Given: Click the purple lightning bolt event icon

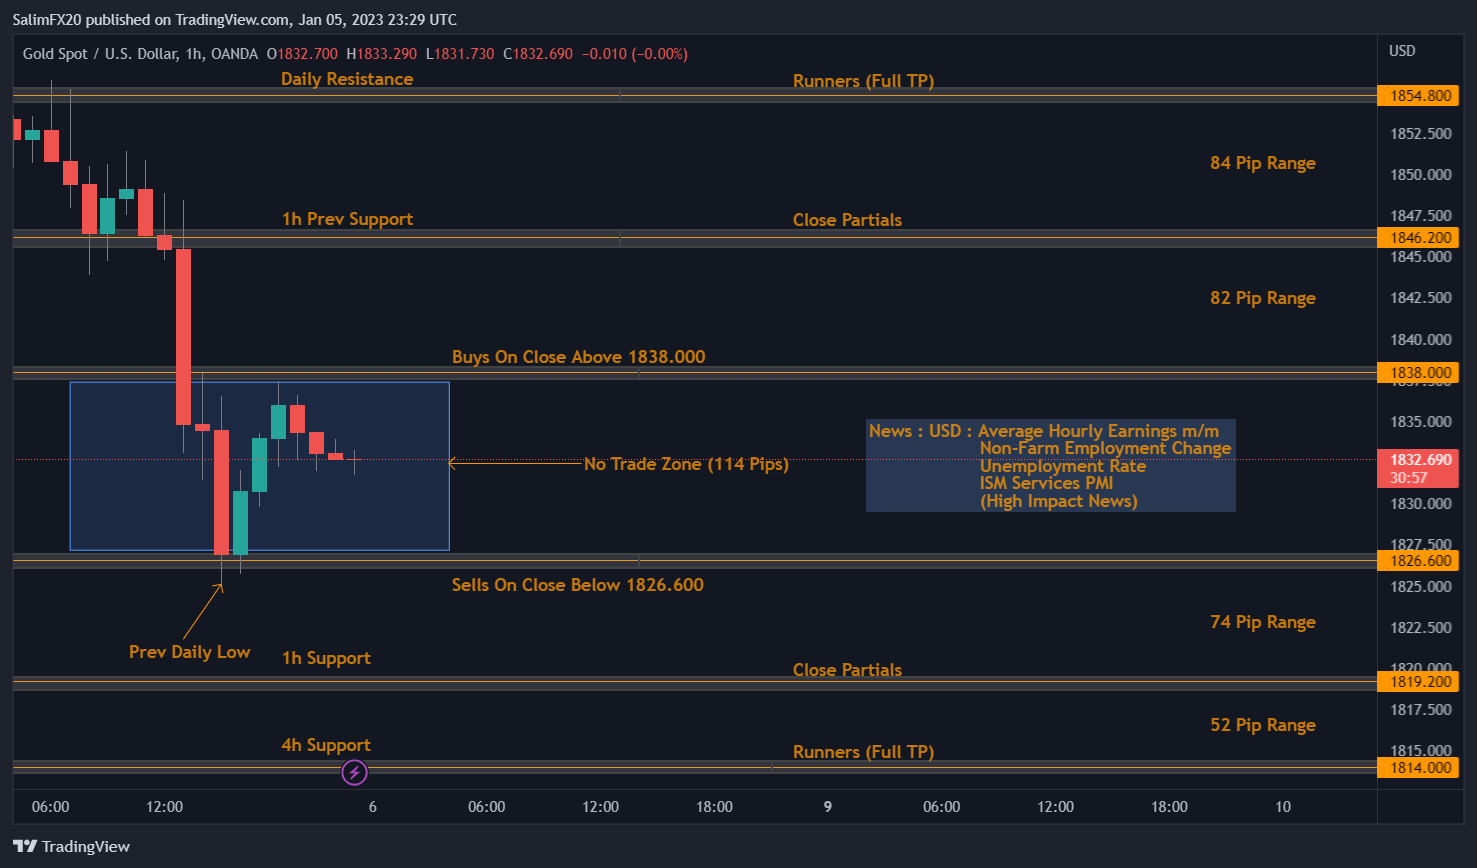Looking at the screenshot, I should click(356, 771).
